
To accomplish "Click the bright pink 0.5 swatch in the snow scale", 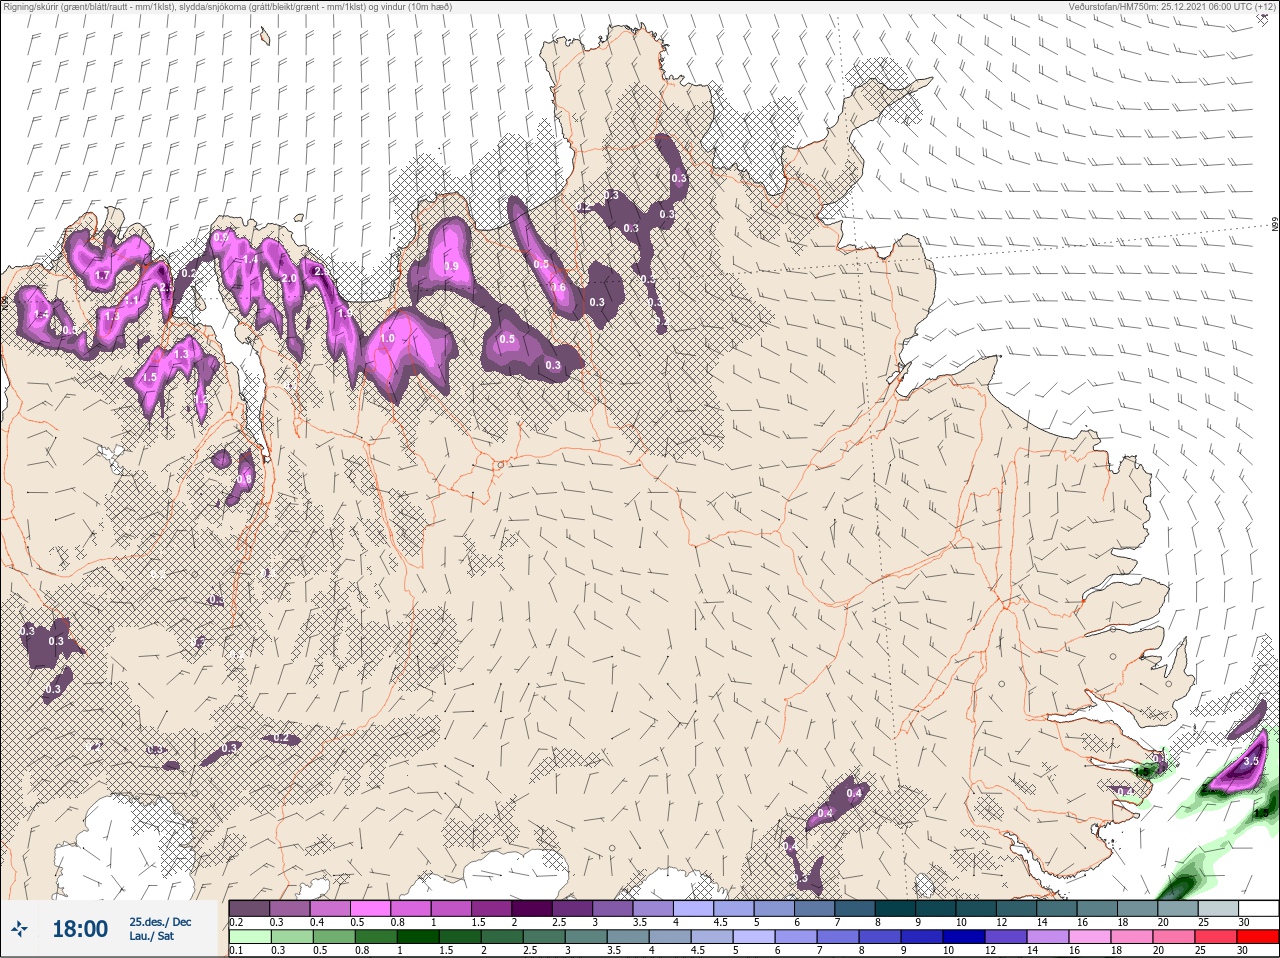I will [370, 908].
